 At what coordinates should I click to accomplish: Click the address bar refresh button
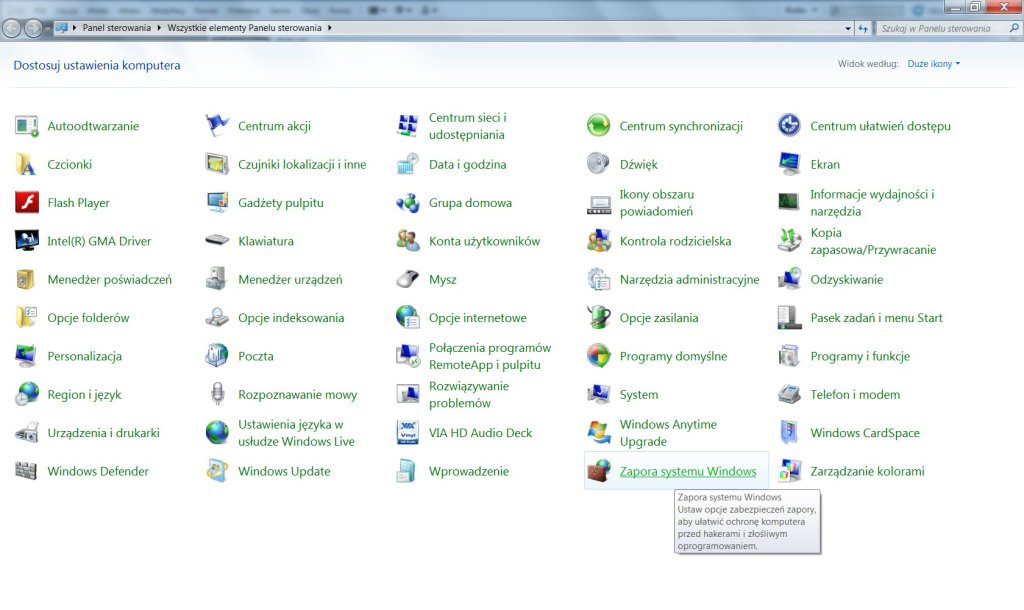click(863, 29)
